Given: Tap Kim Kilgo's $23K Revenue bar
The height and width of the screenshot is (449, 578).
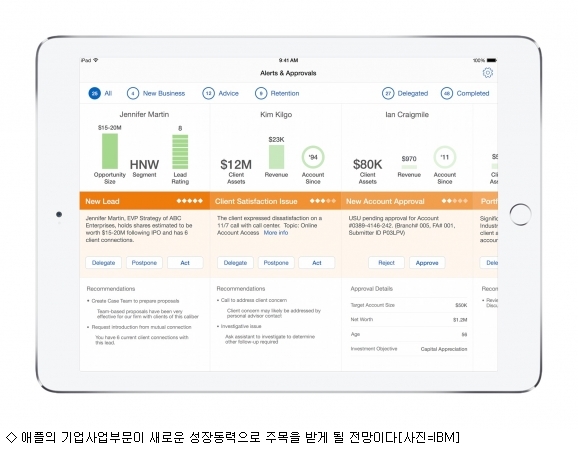Looking at the screenshot, I should pyautogui.click(x=276, y=157).
